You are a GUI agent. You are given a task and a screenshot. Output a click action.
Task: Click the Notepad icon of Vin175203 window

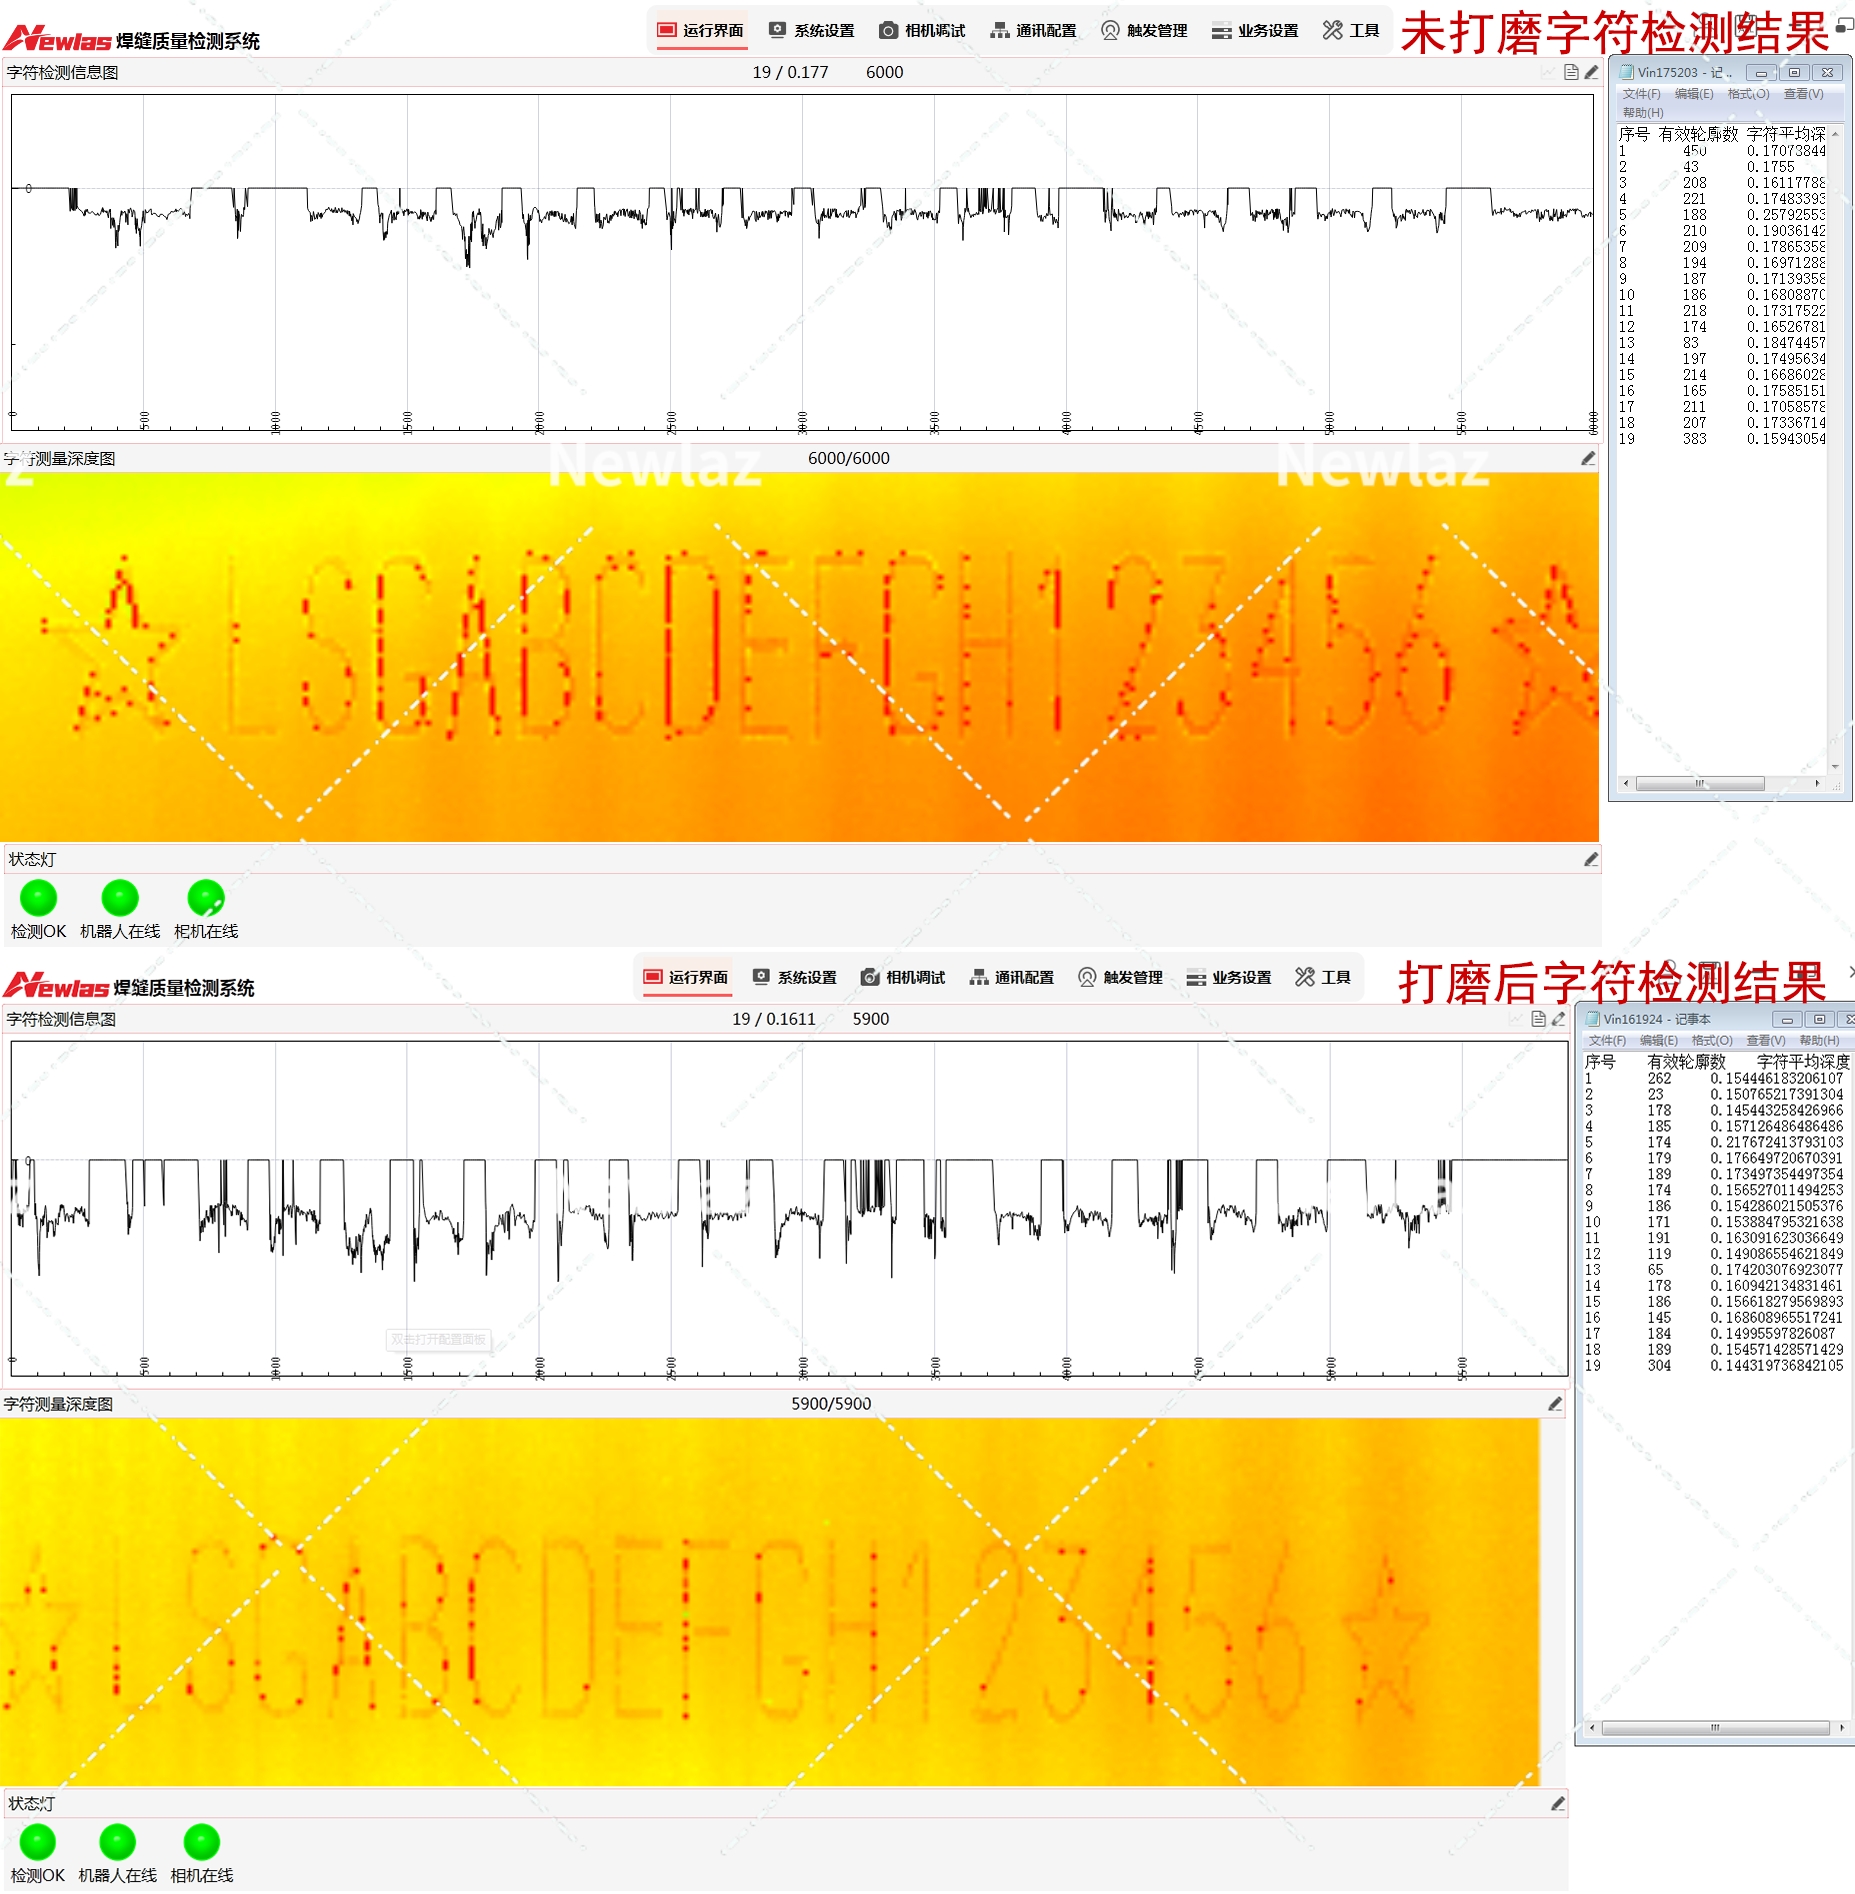[1627, 72]
